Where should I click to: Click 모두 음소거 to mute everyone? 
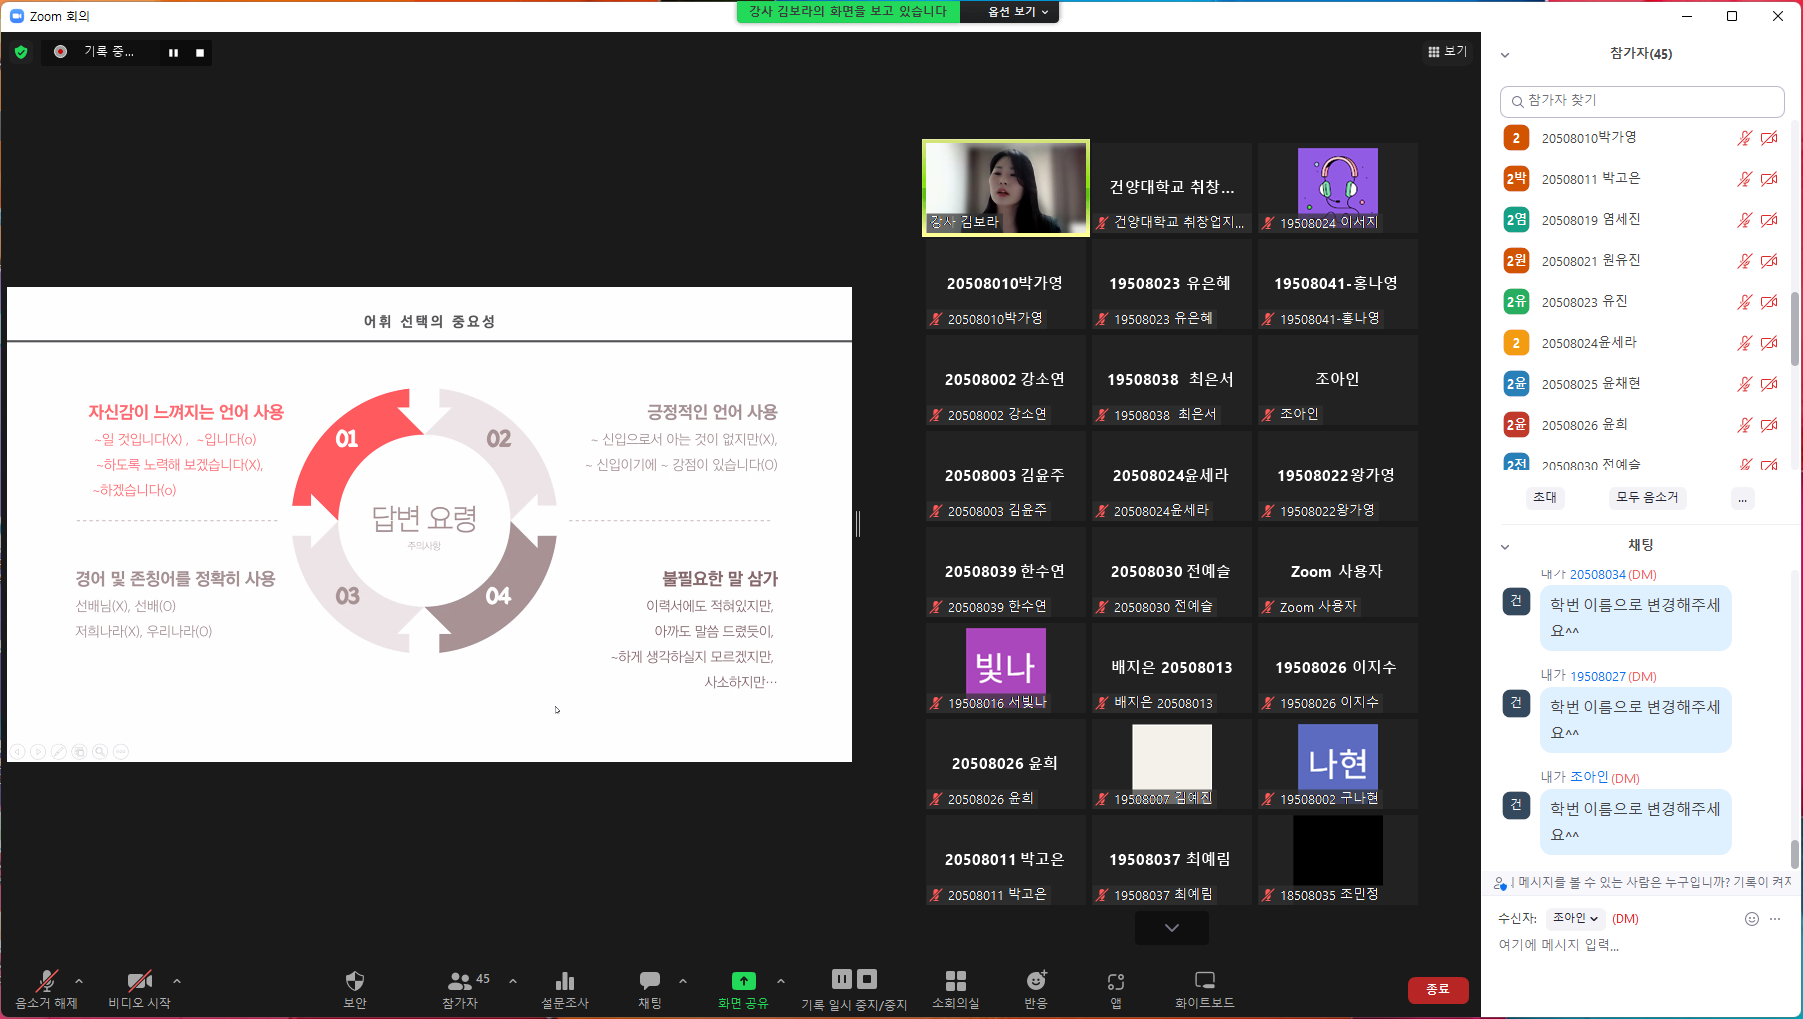tap(1647, 497)
